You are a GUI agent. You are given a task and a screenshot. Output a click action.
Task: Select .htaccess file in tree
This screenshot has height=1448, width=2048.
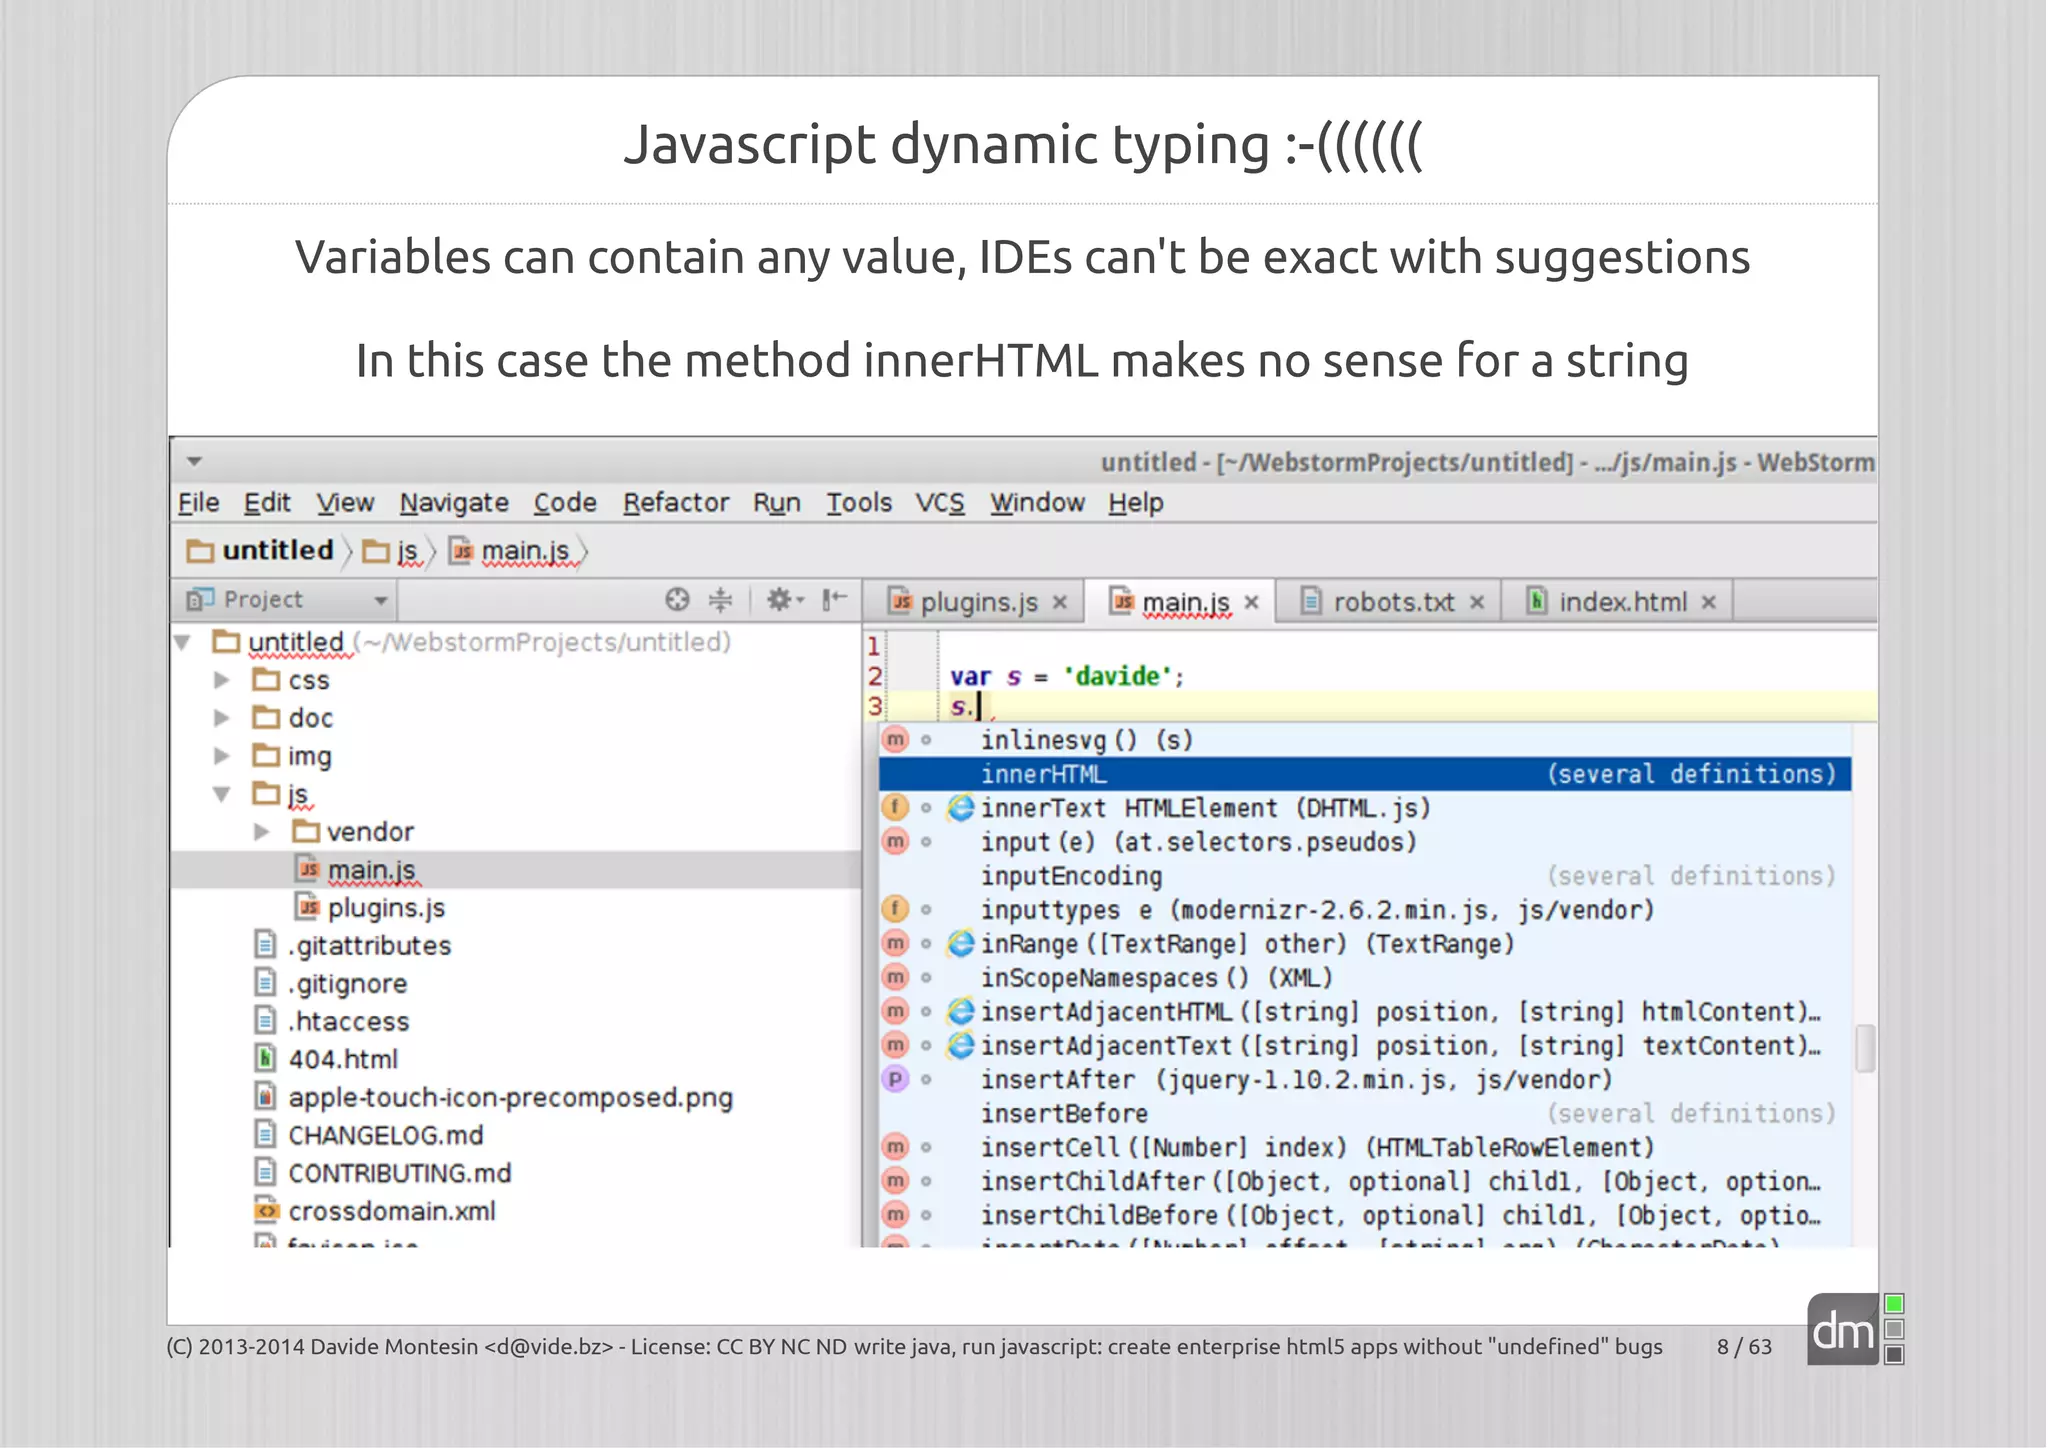332,1021
